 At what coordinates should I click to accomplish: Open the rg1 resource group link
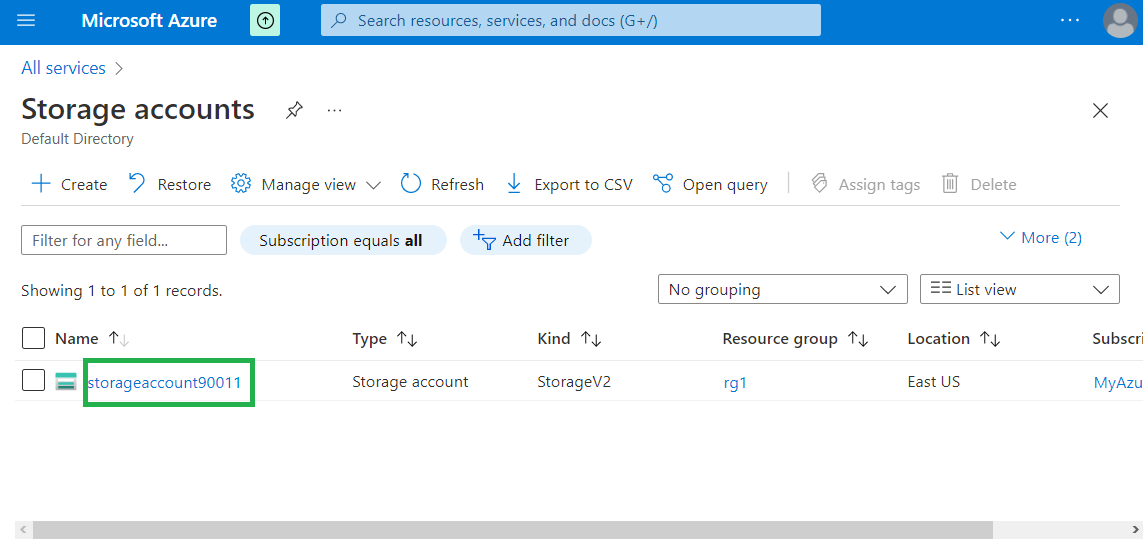[x=735, y=382]
